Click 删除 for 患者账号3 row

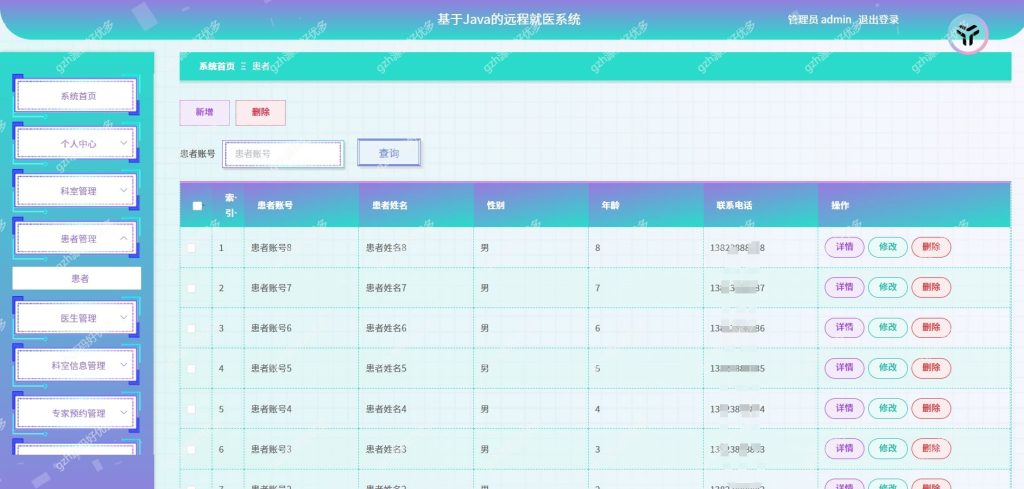[x=931, y=449]
